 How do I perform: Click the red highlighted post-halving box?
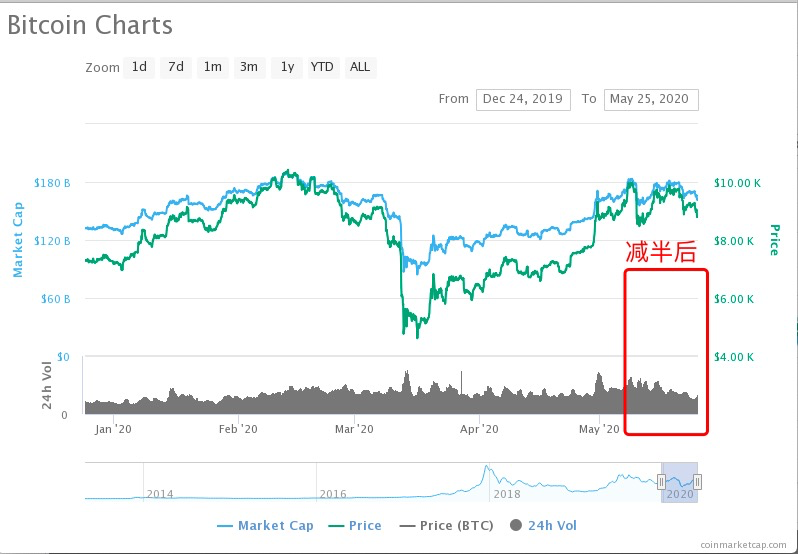pyautogui.click(x=666, y=351)
